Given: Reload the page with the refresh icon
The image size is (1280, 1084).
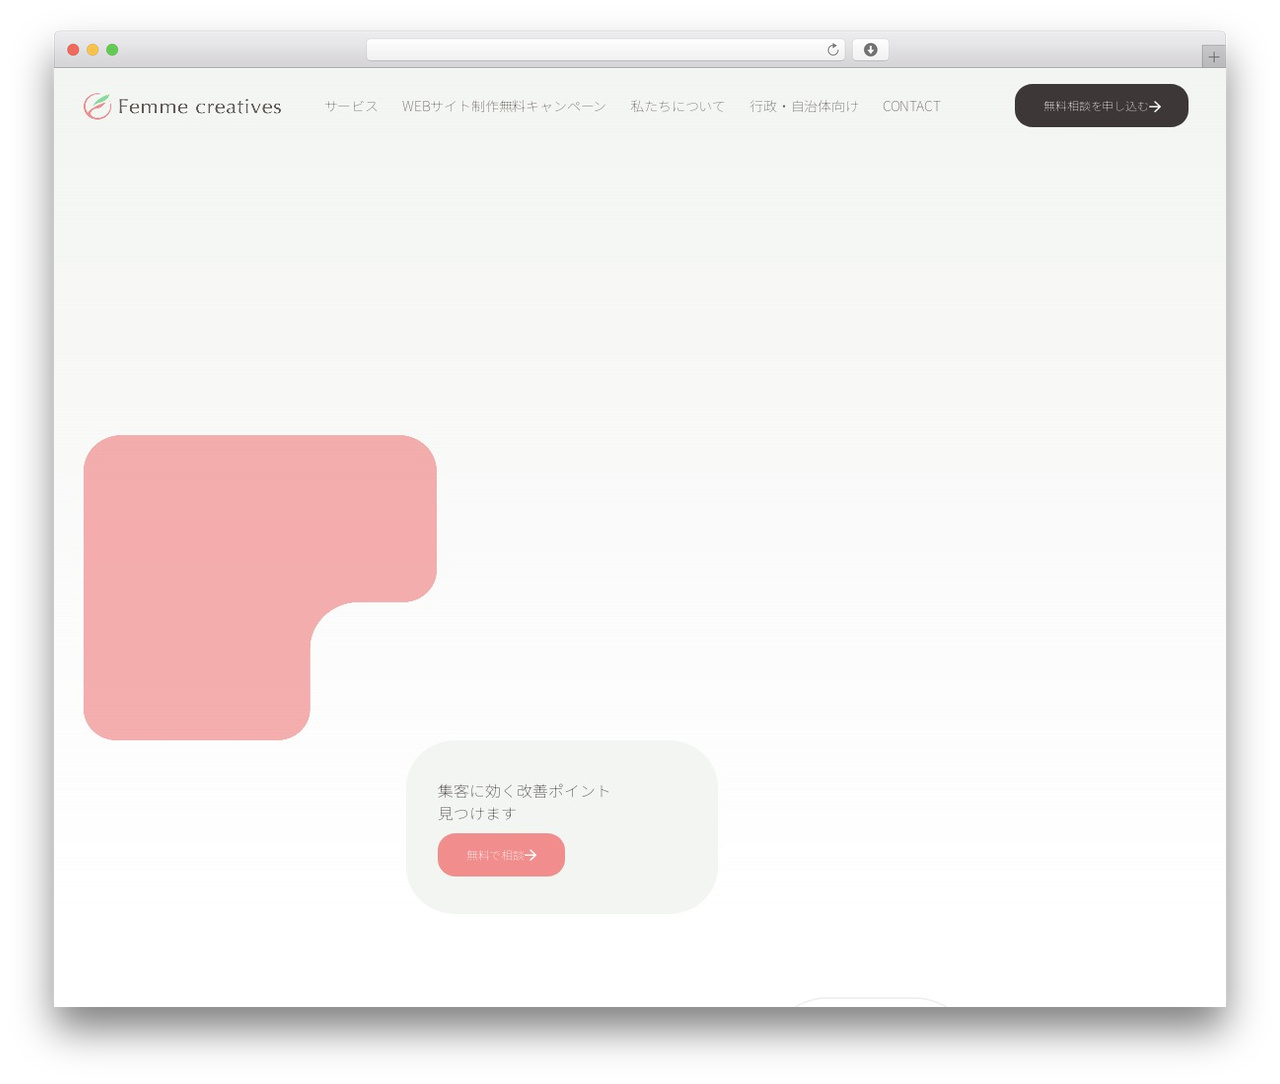Looking at the screenshot, I should tap(833, 50).
